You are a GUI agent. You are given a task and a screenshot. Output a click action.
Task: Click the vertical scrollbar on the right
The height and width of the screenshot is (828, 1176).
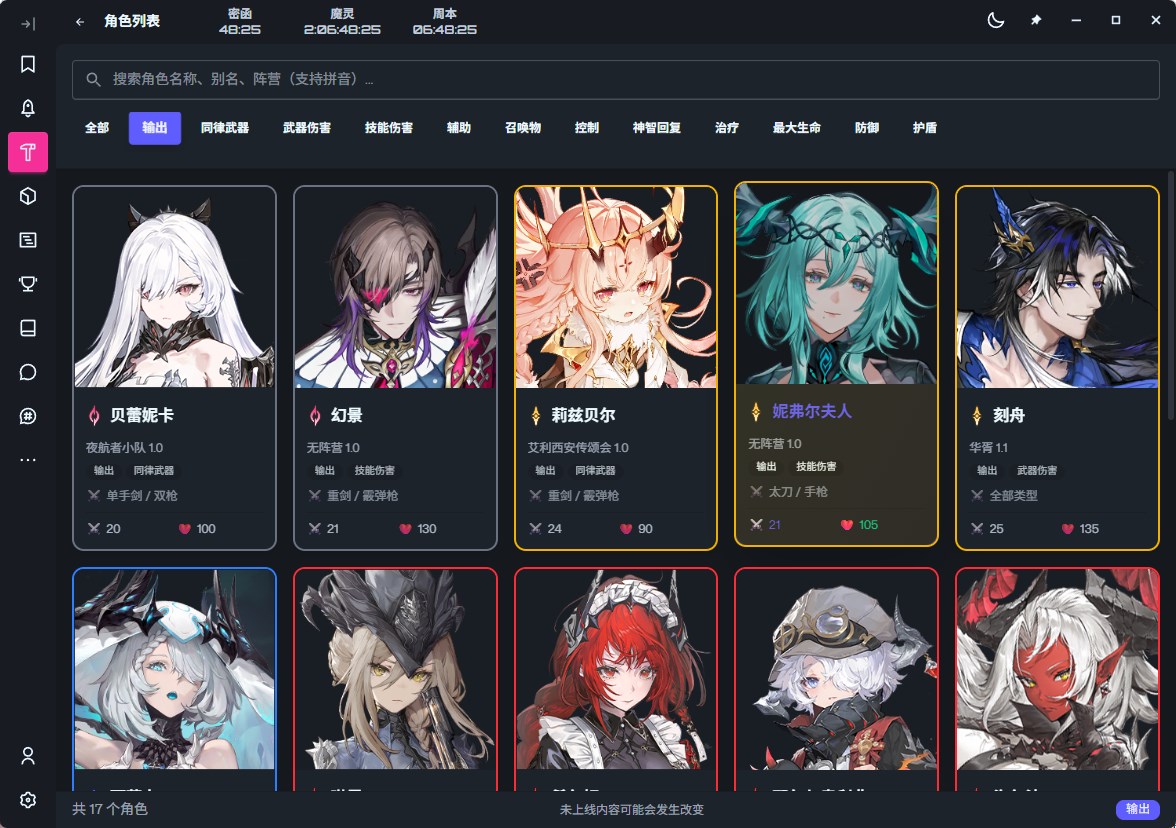tap(1171, 295)
